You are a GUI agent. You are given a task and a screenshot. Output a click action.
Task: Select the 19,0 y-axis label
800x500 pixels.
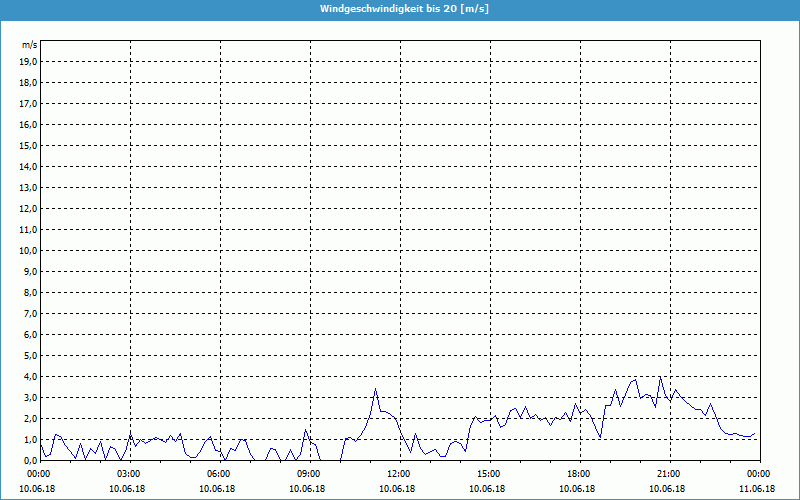click(29, 61)
